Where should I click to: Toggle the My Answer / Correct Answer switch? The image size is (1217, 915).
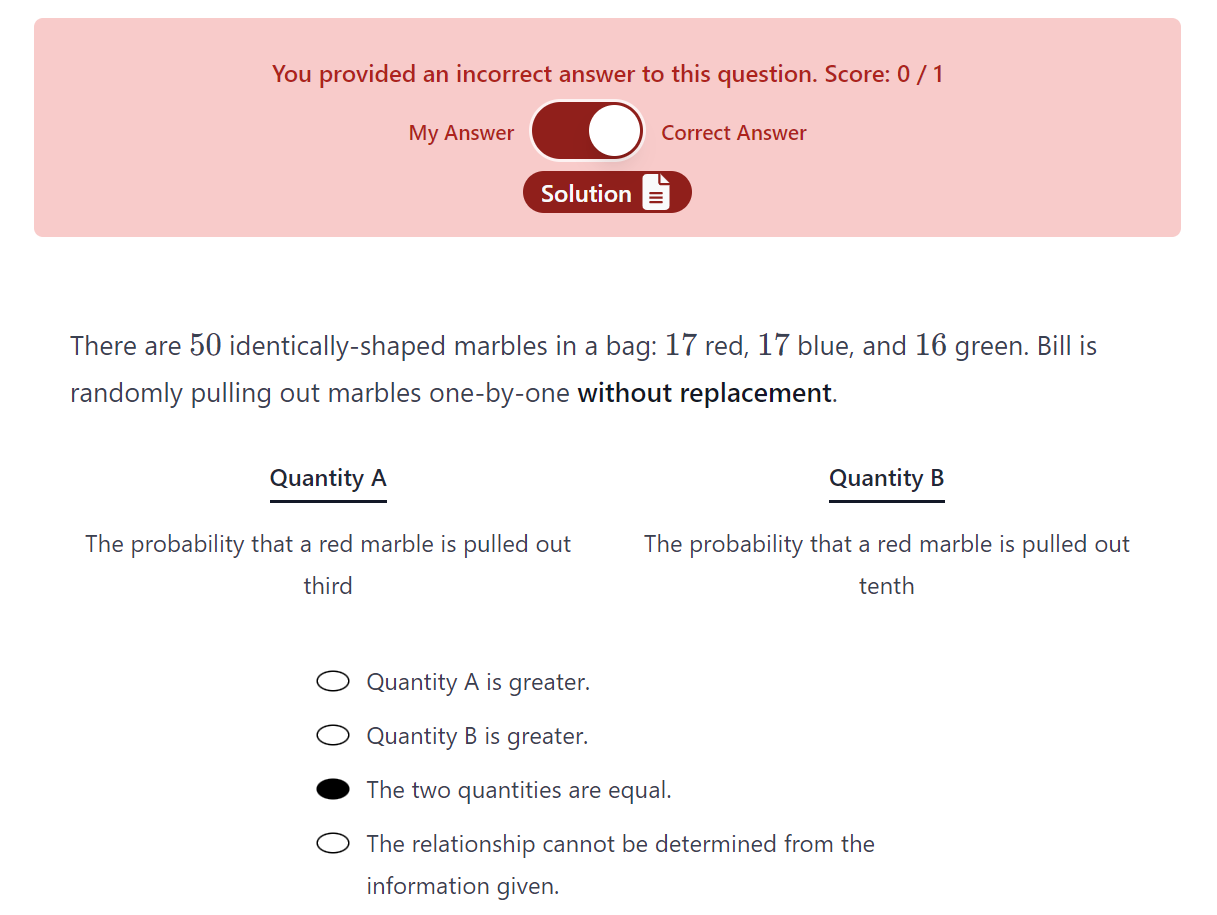587,132
